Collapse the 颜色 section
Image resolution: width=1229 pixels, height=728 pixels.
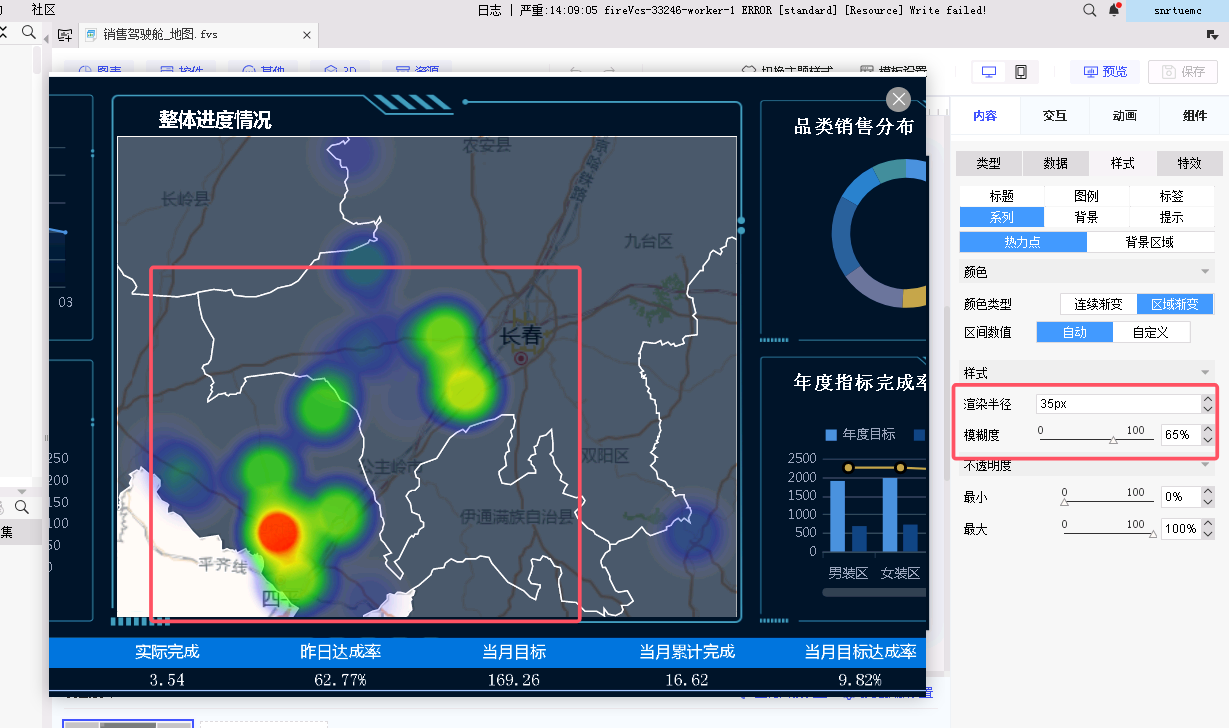[1205, 272]
